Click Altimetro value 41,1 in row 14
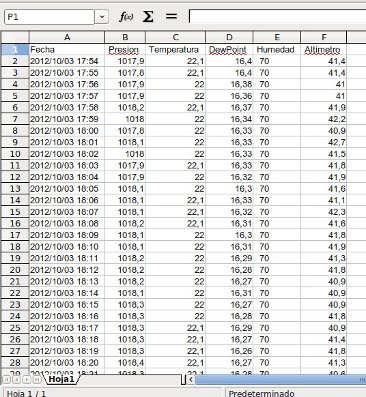This screenshot has height=397, width=366. coord(323,200)
